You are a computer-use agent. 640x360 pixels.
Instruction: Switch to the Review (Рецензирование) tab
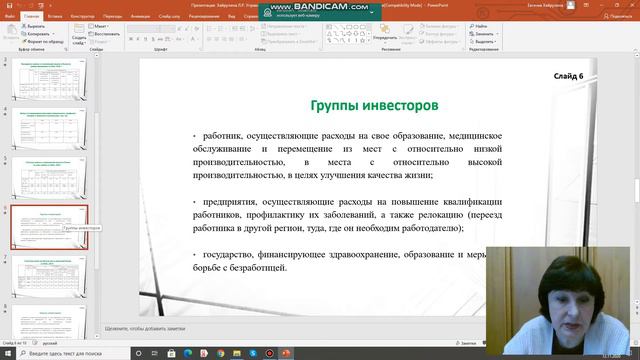click(204, 16)
